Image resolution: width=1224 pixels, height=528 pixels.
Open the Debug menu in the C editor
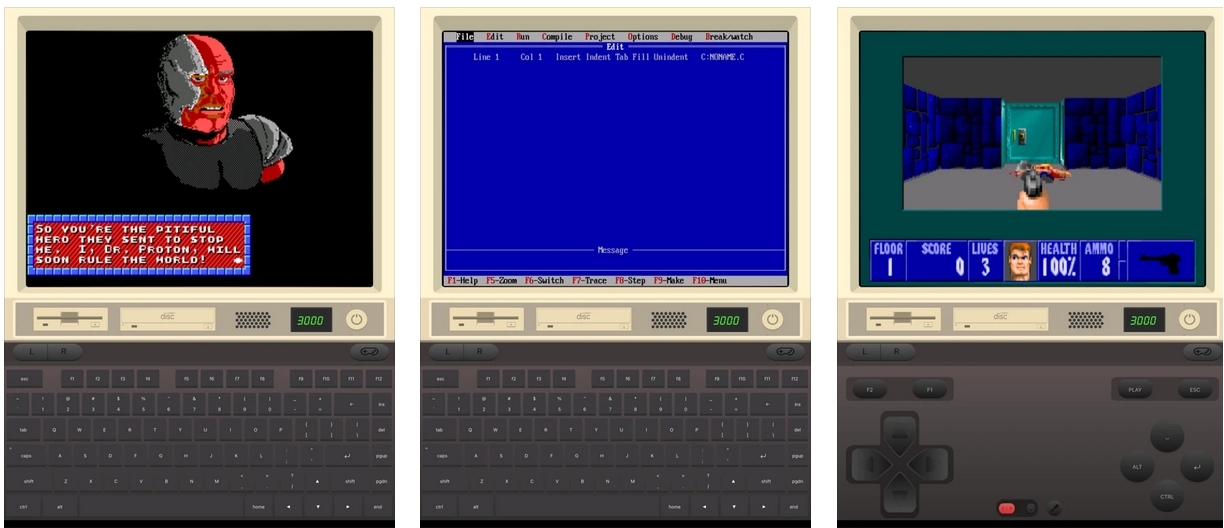click(x=681, y=37)
